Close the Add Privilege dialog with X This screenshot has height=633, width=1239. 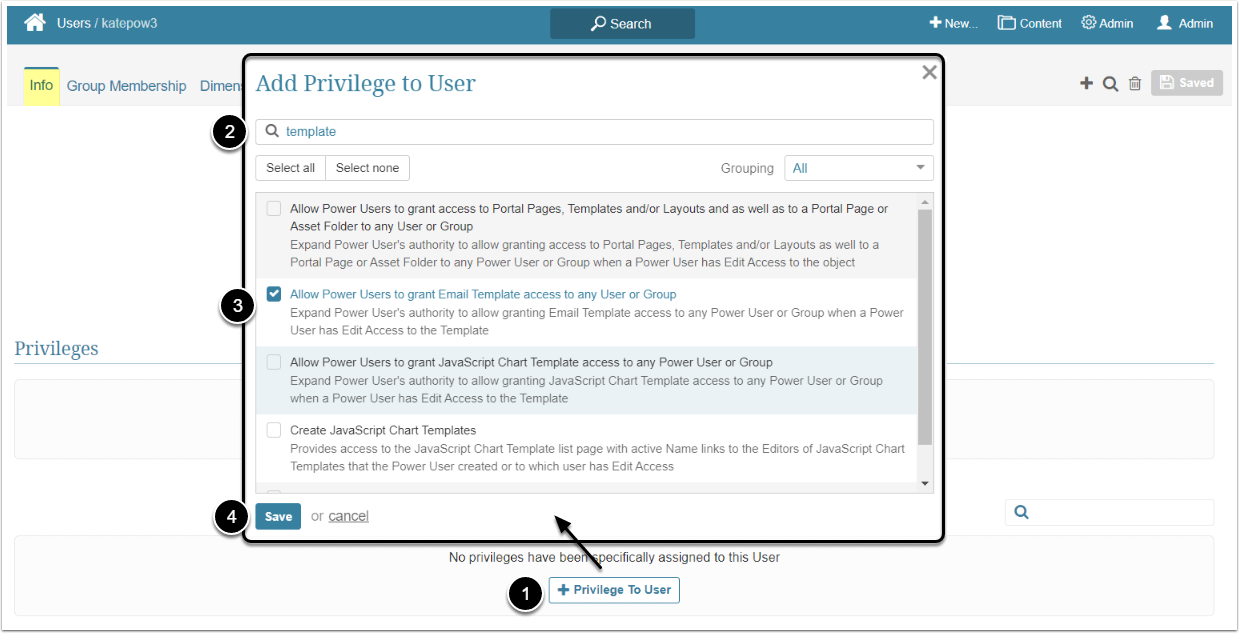[929, 72]
